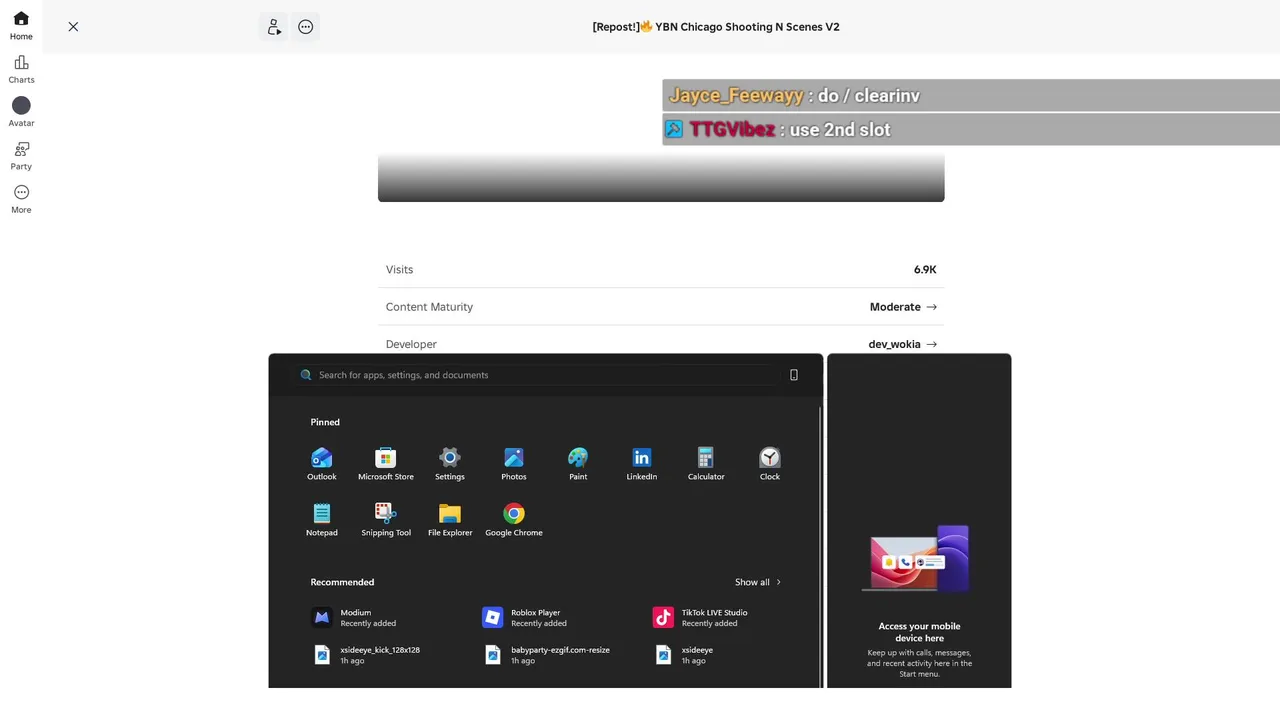Open the three-dot options menu in header
1280x720 pixels.
point(306,27)
